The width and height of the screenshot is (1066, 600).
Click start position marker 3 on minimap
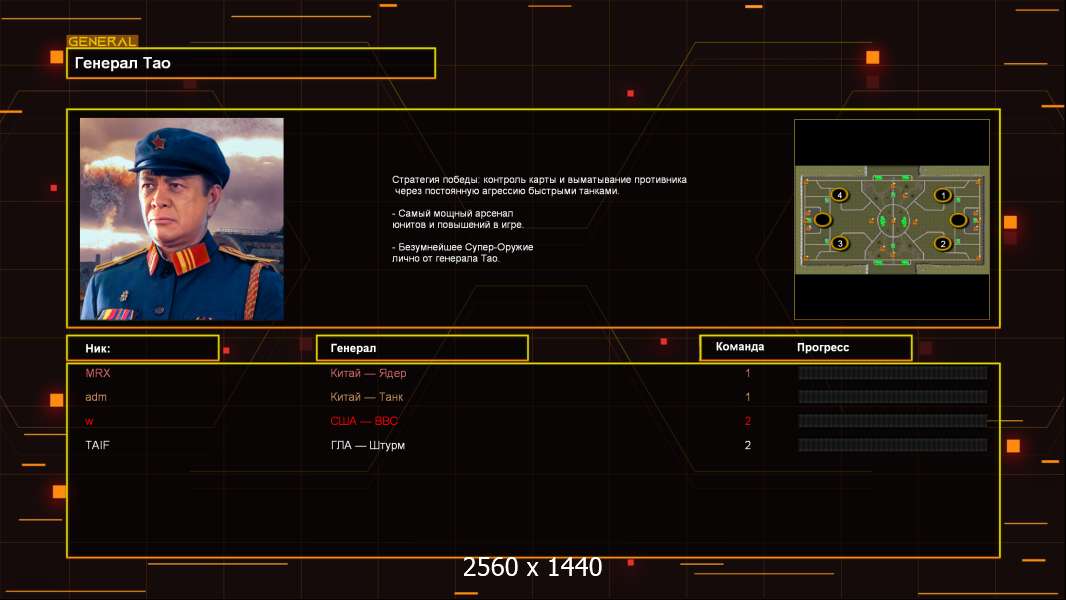click(840, 243)
